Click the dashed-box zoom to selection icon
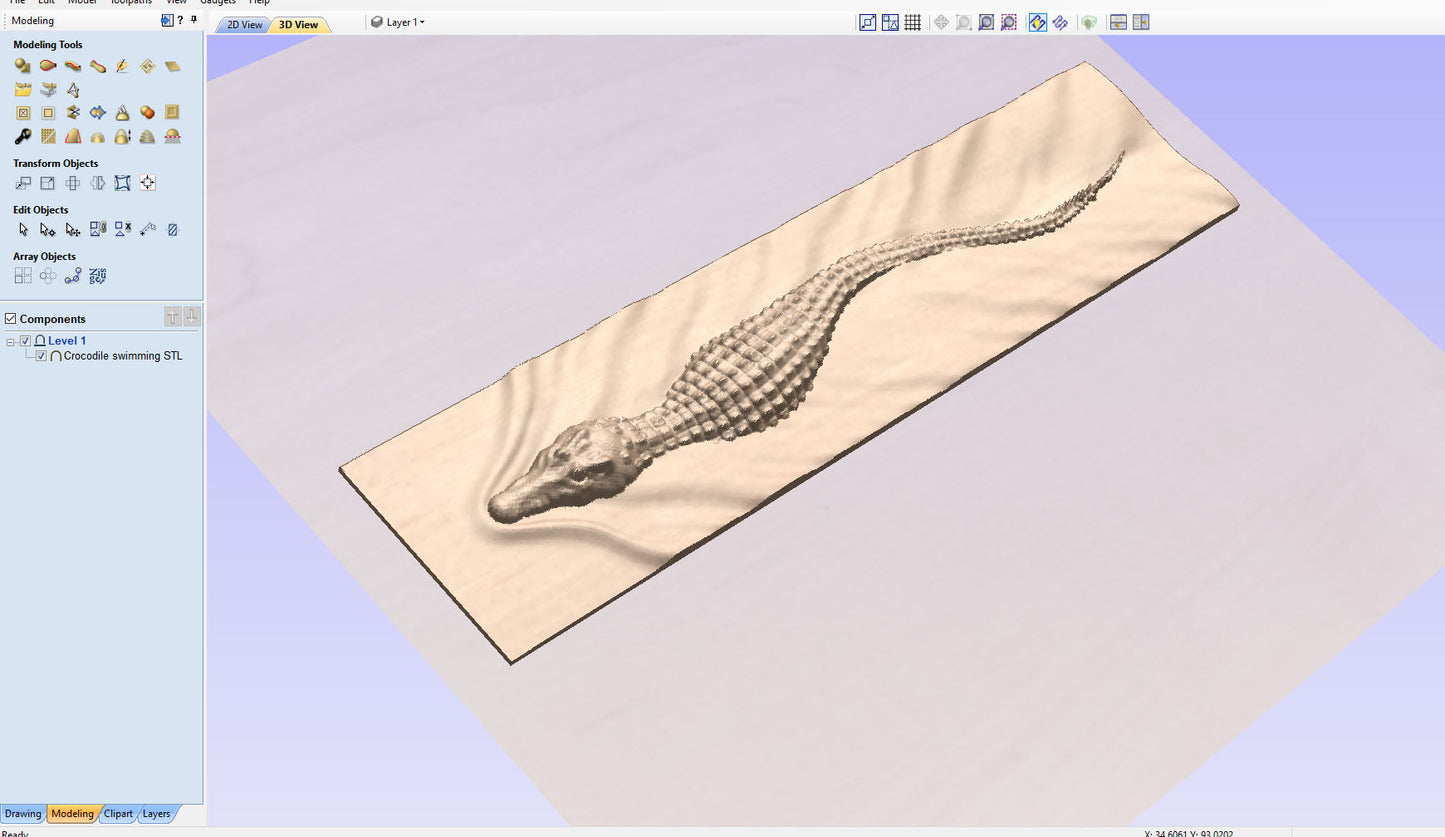 [x=1009, y=22]
